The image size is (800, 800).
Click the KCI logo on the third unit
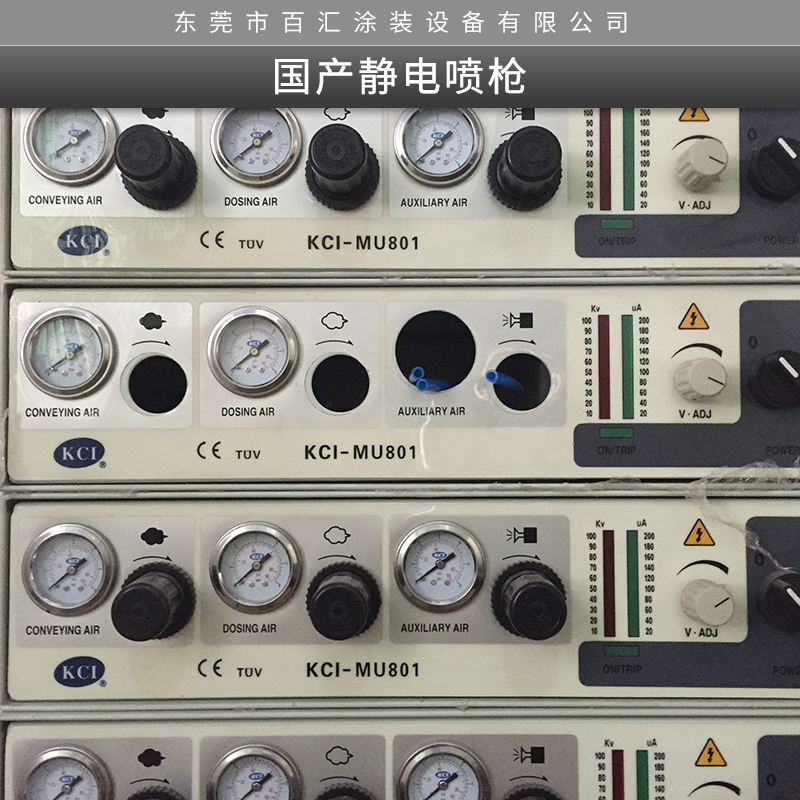point(80,671)
